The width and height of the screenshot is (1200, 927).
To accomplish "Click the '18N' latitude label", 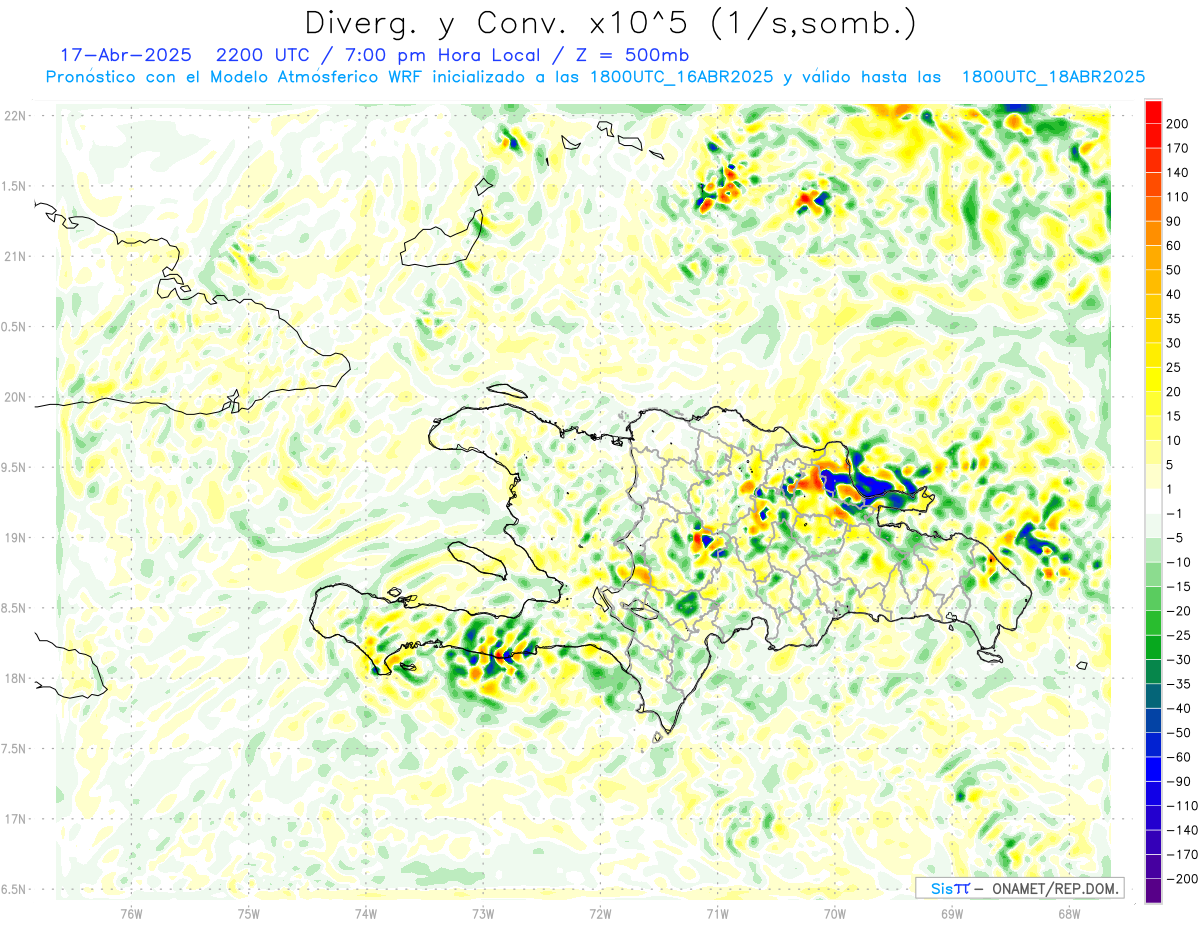I will tap(14, 678).
